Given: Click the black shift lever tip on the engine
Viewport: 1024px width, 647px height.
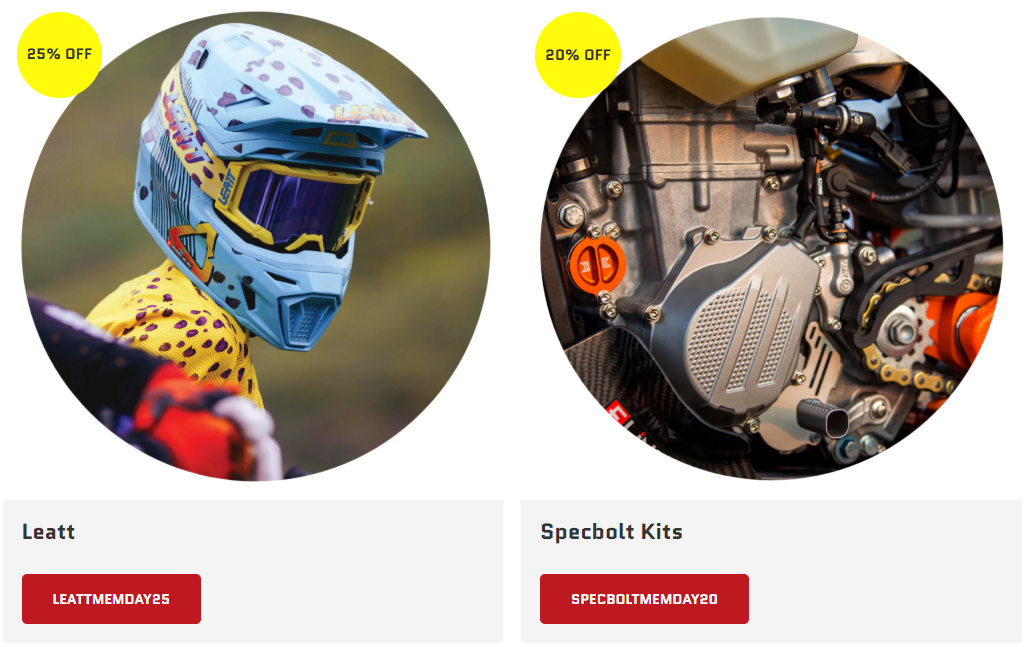Looking at the screenshot, I should (824, 418).
